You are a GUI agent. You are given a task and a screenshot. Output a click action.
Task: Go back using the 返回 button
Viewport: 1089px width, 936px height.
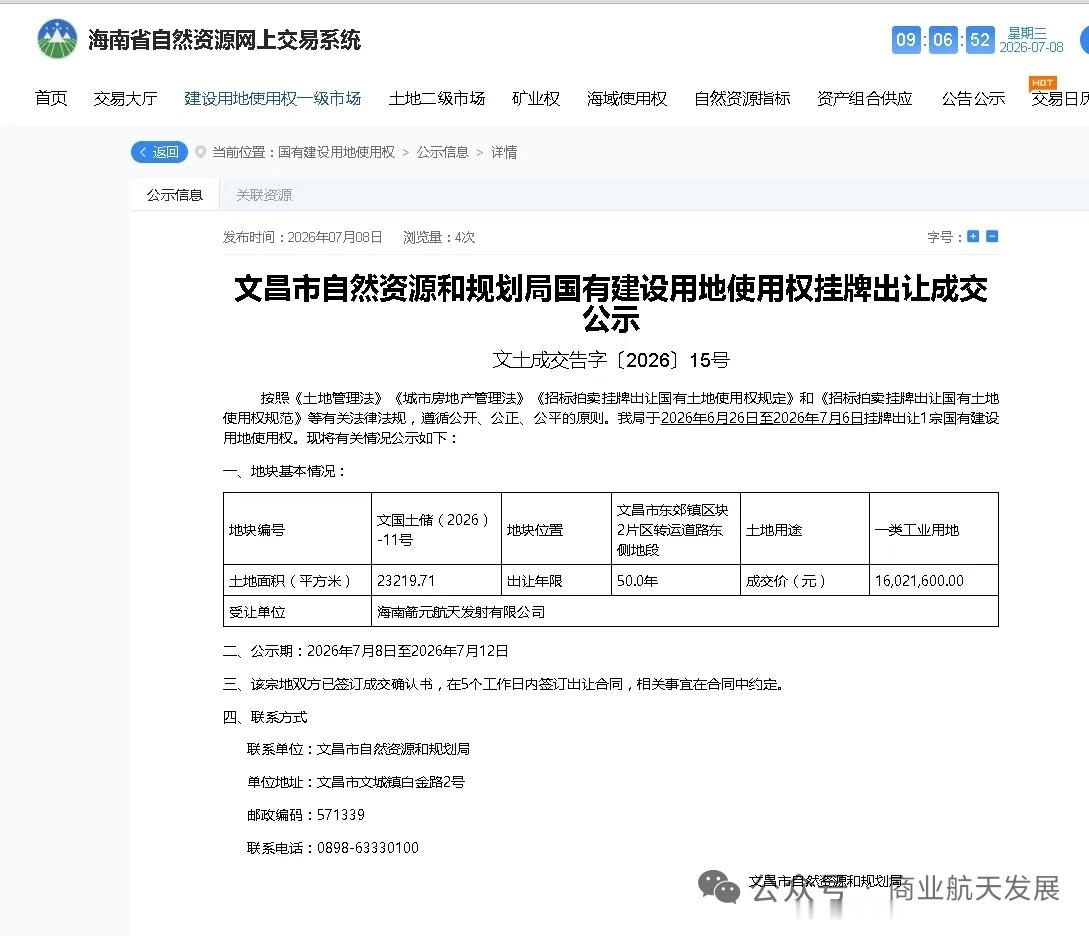(x=159, y=152)
